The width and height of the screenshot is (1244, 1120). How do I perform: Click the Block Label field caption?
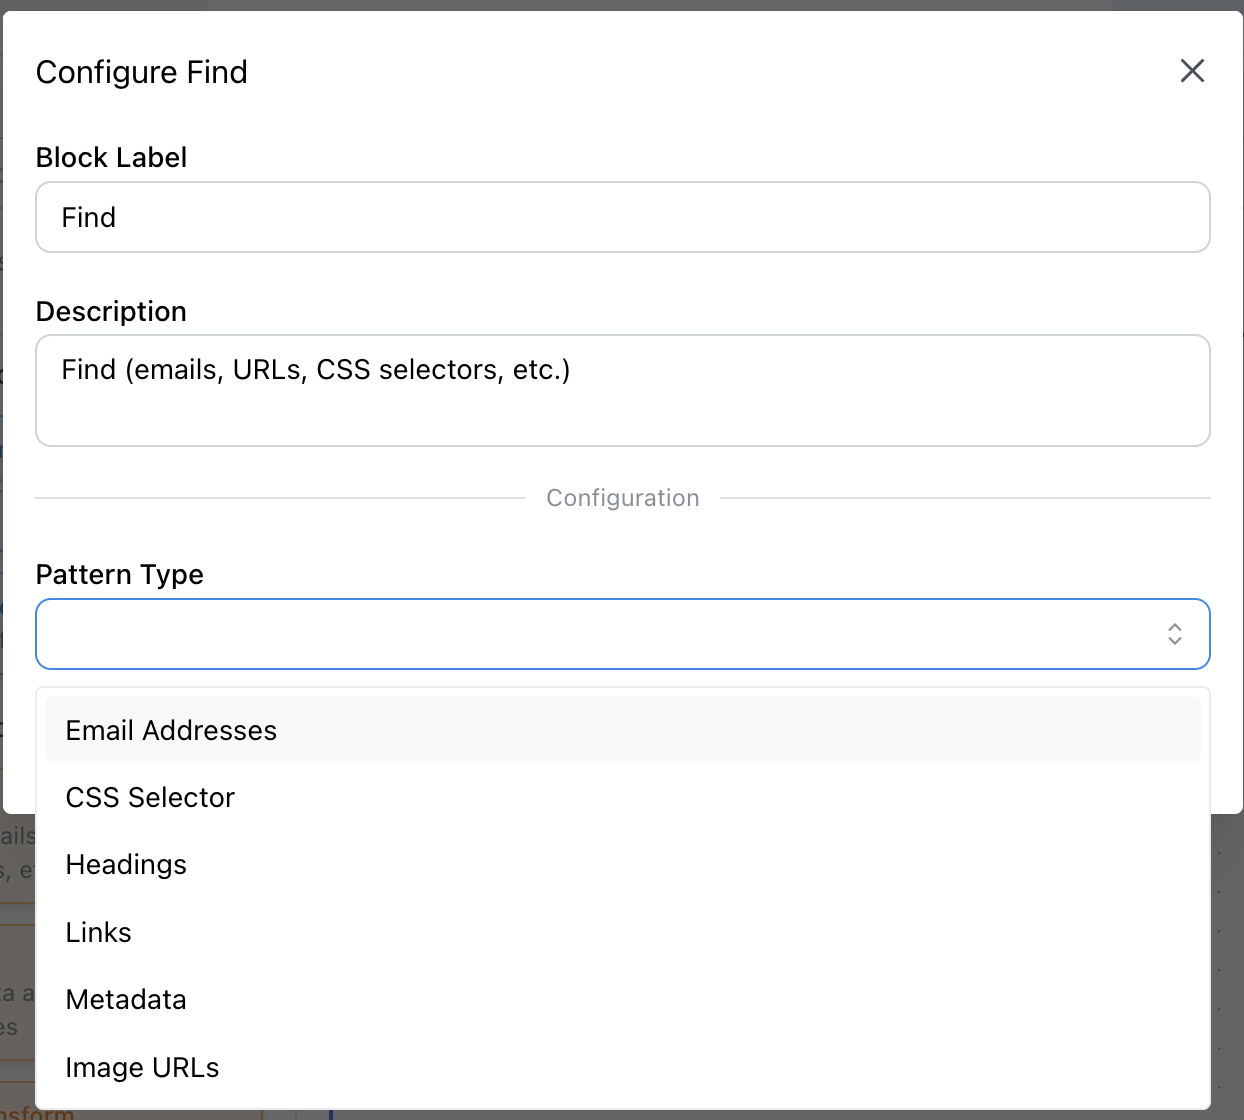point(111,158)
